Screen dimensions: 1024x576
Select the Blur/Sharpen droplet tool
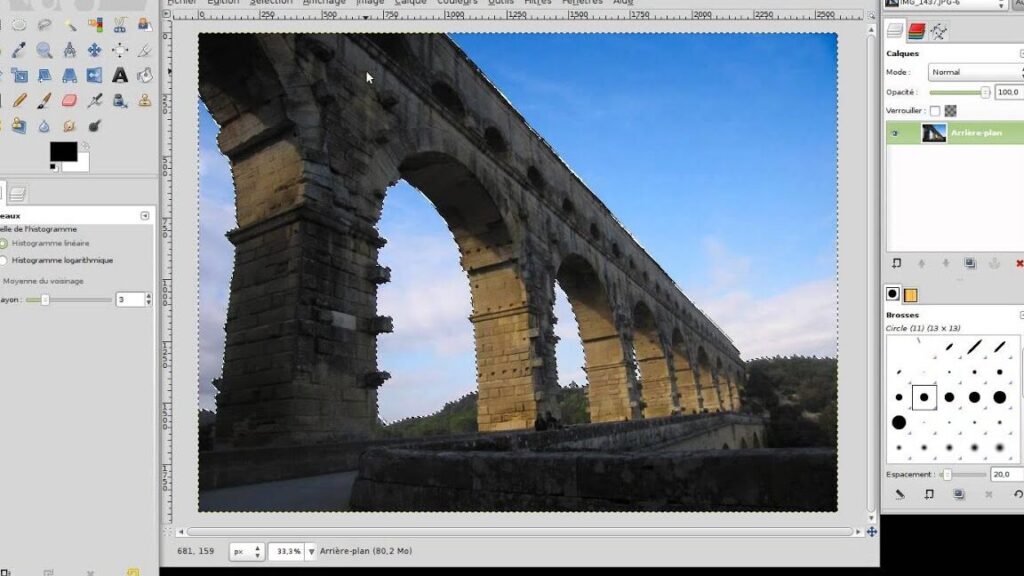[x=44, y=125]
